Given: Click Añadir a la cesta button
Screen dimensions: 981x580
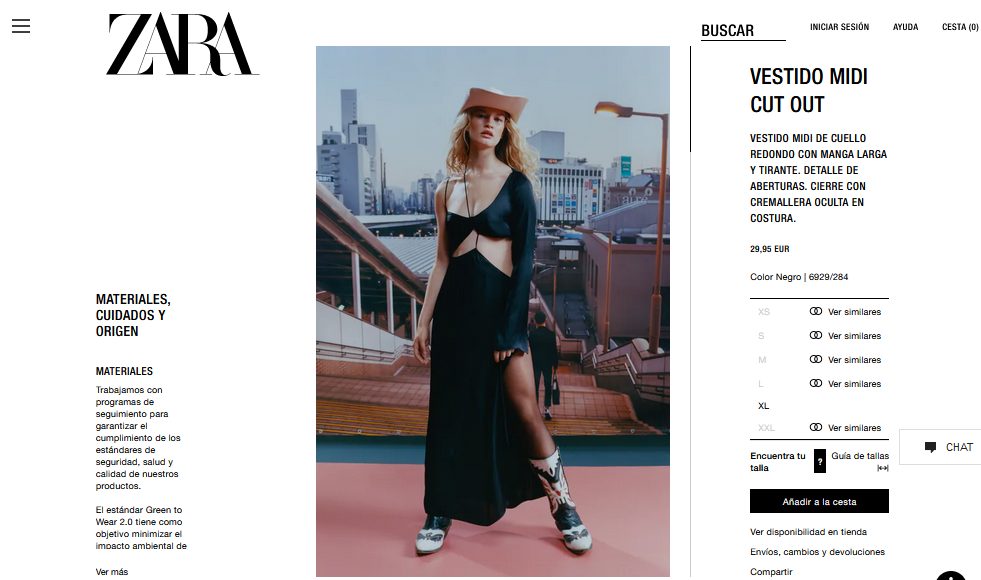Looking at the screenshot, I should point(819,501).
